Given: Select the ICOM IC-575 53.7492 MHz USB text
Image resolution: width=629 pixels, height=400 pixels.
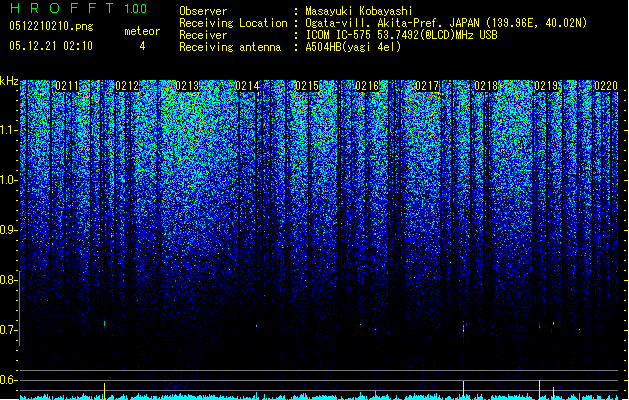Looking at the screenshot, I should pos(401,35).
